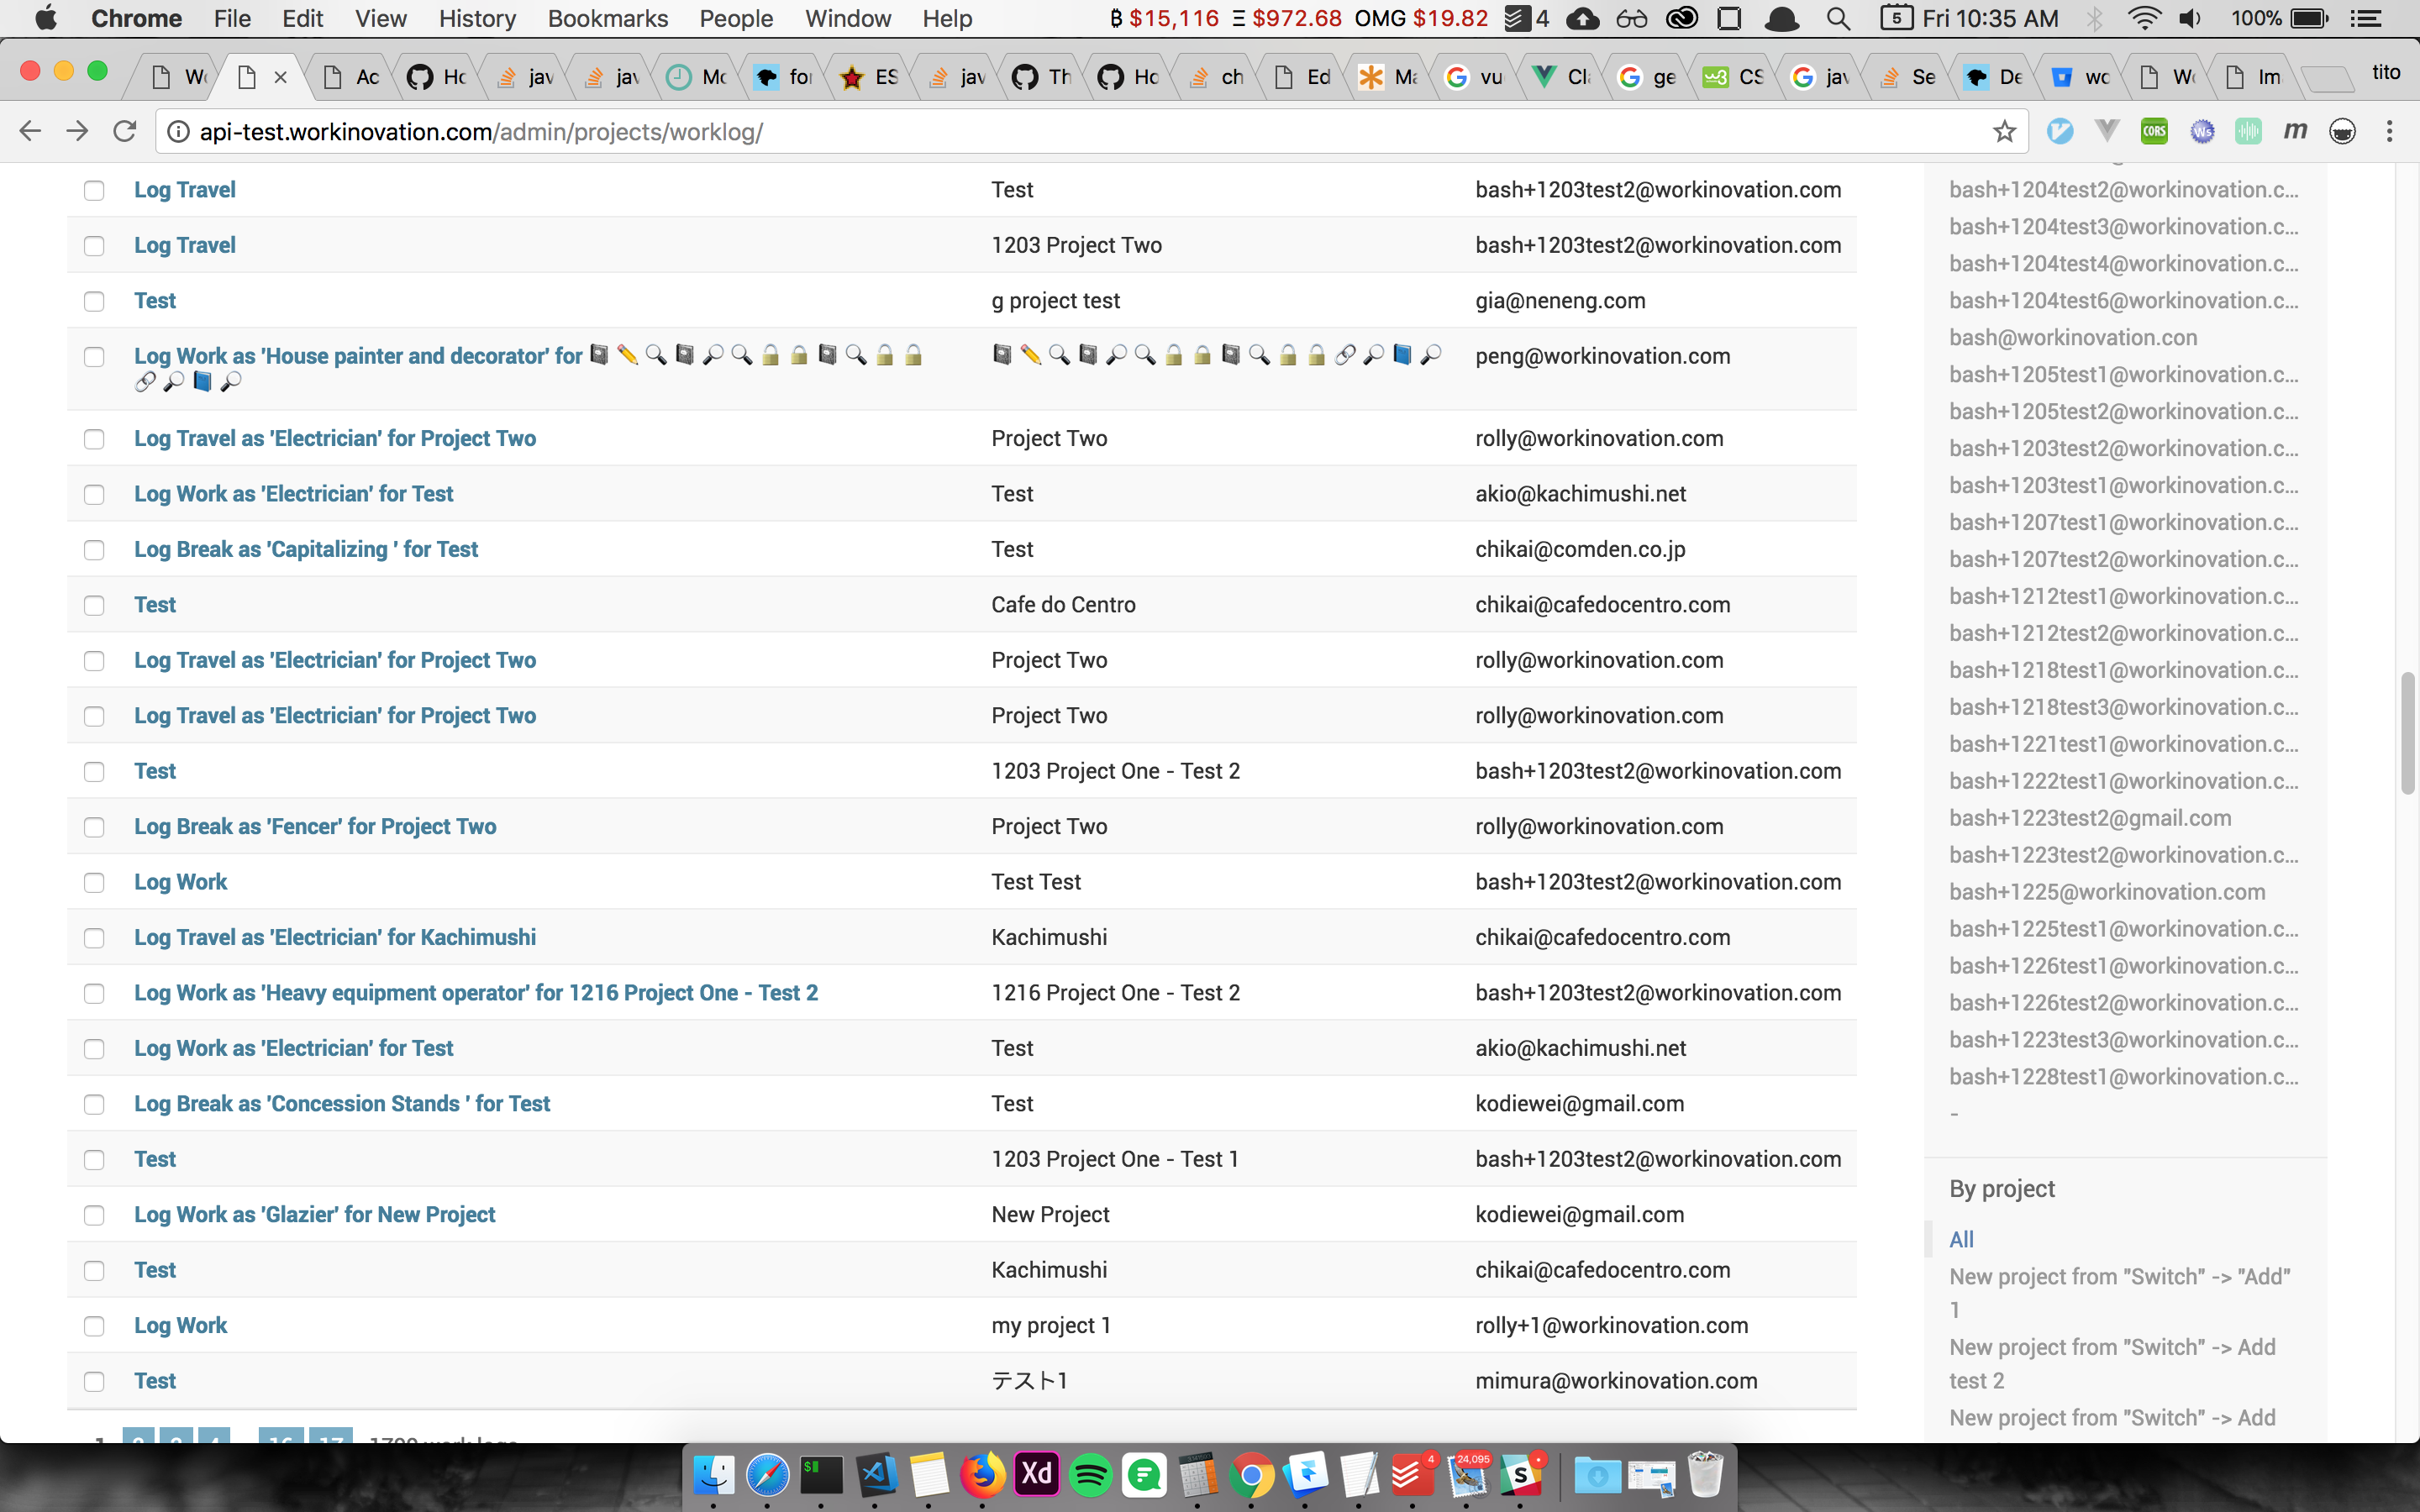Open Adobe XD from the dock

click(1037, 1475)
